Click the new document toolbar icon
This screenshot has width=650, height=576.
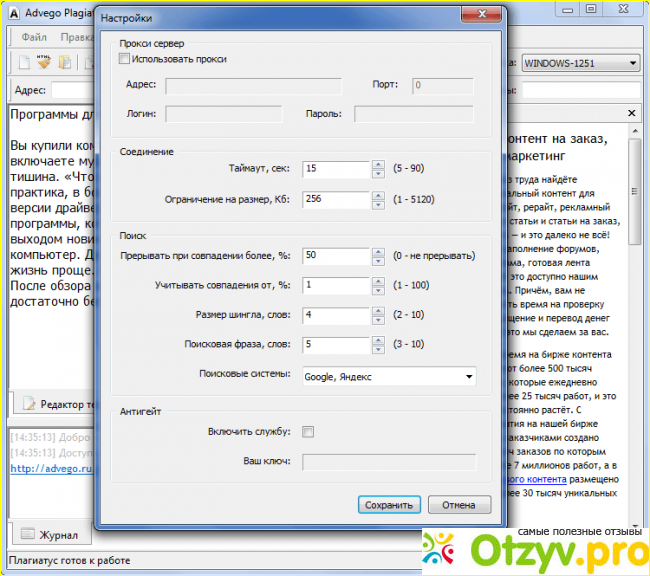[22, 63]
